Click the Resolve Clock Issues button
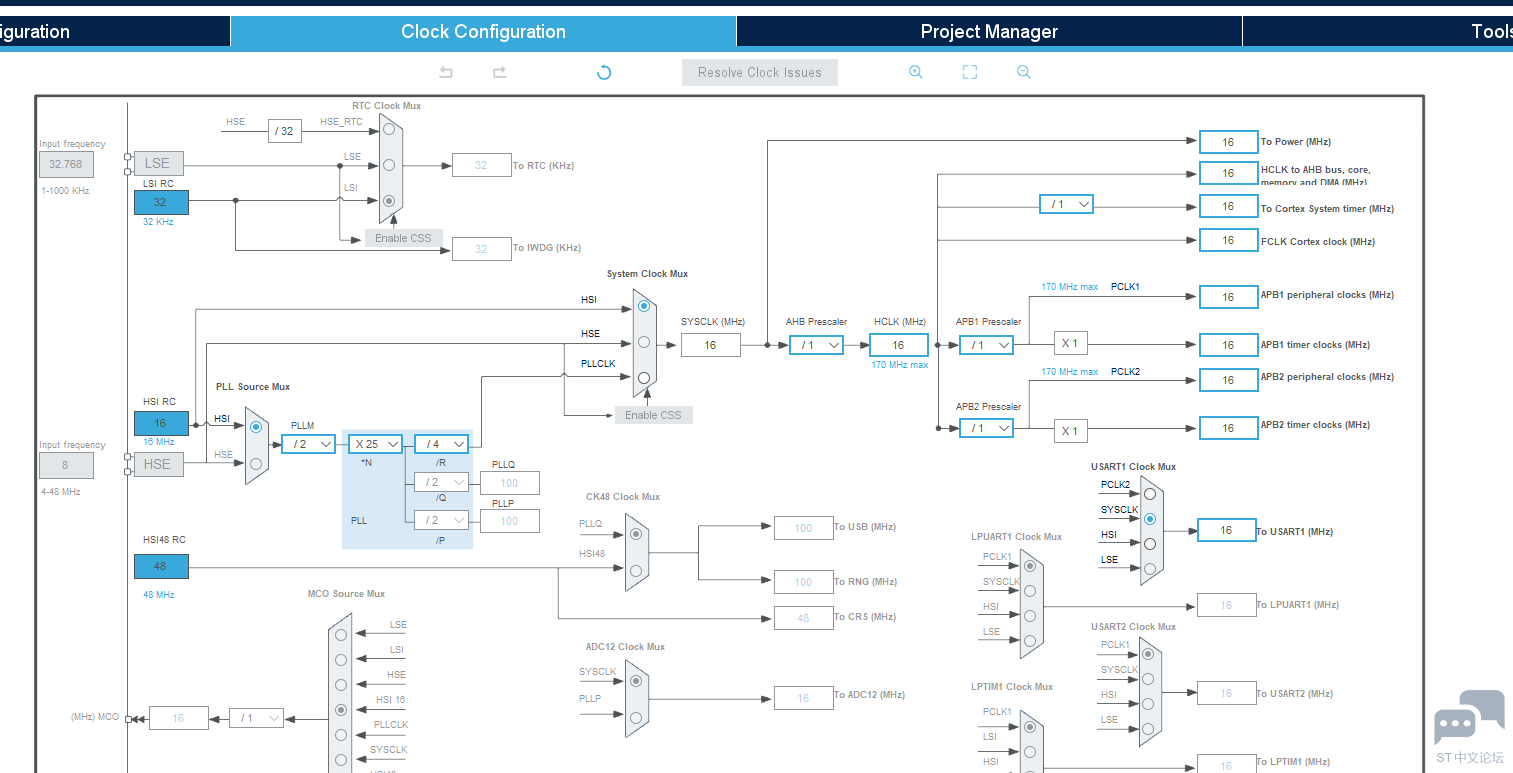The height and width of the screenshot is (773, 1513). coord(760,72)
